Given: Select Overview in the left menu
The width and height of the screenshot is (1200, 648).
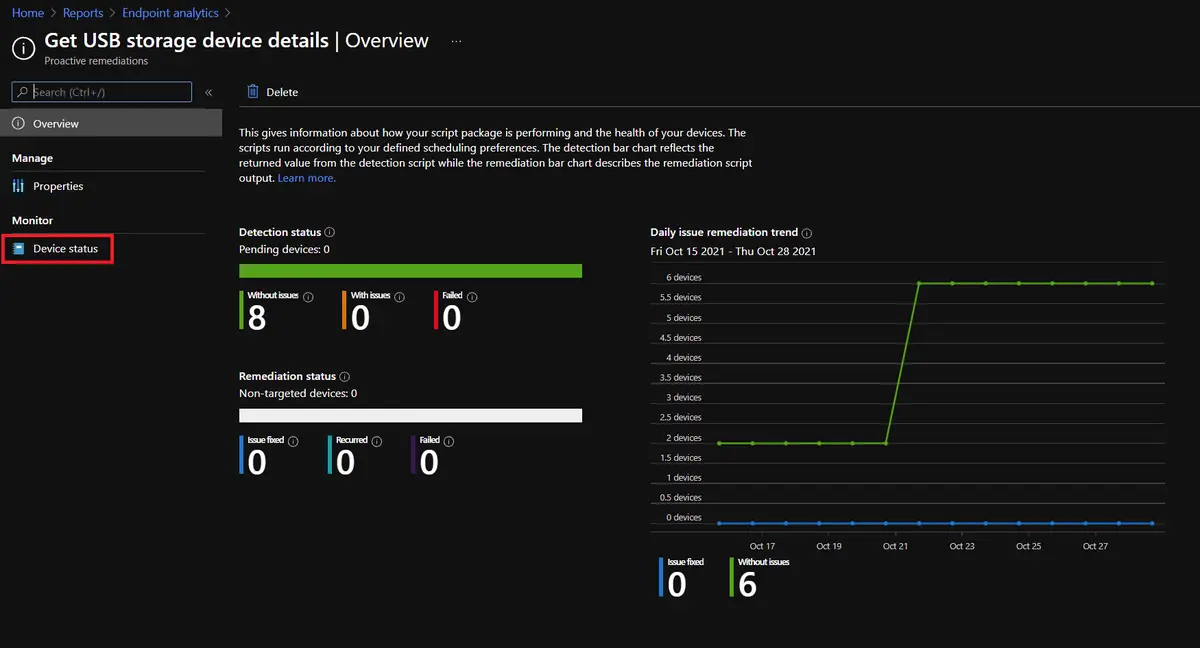Looking at the screenshot, I should pyautogui.click(x=56, y=124).
